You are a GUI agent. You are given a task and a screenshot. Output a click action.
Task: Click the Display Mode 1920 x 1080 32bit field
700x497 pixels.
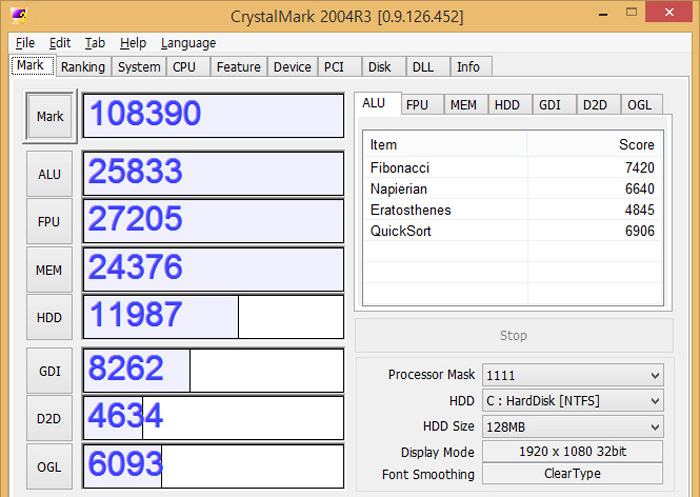[573, 451]
